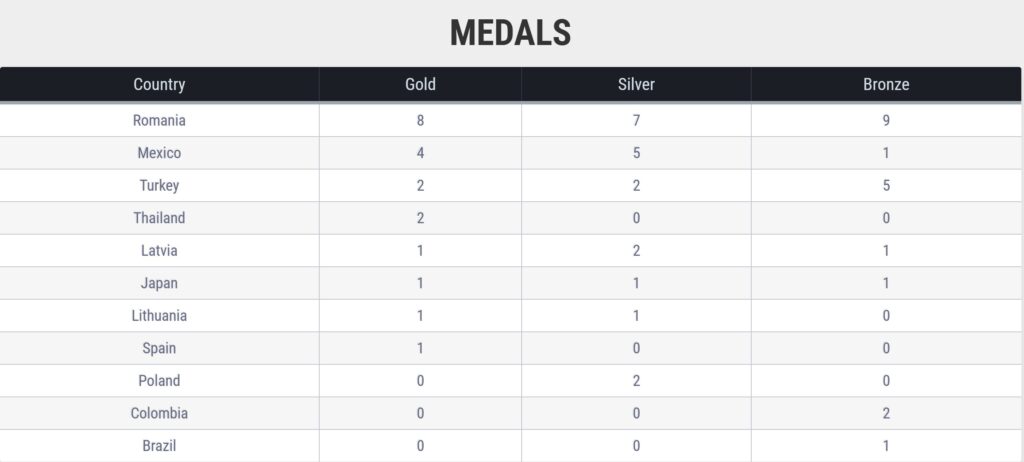Viewport: 1024px width, 462px height.
Task: Open the Turkey row entry
Action: tap(159, 186)
